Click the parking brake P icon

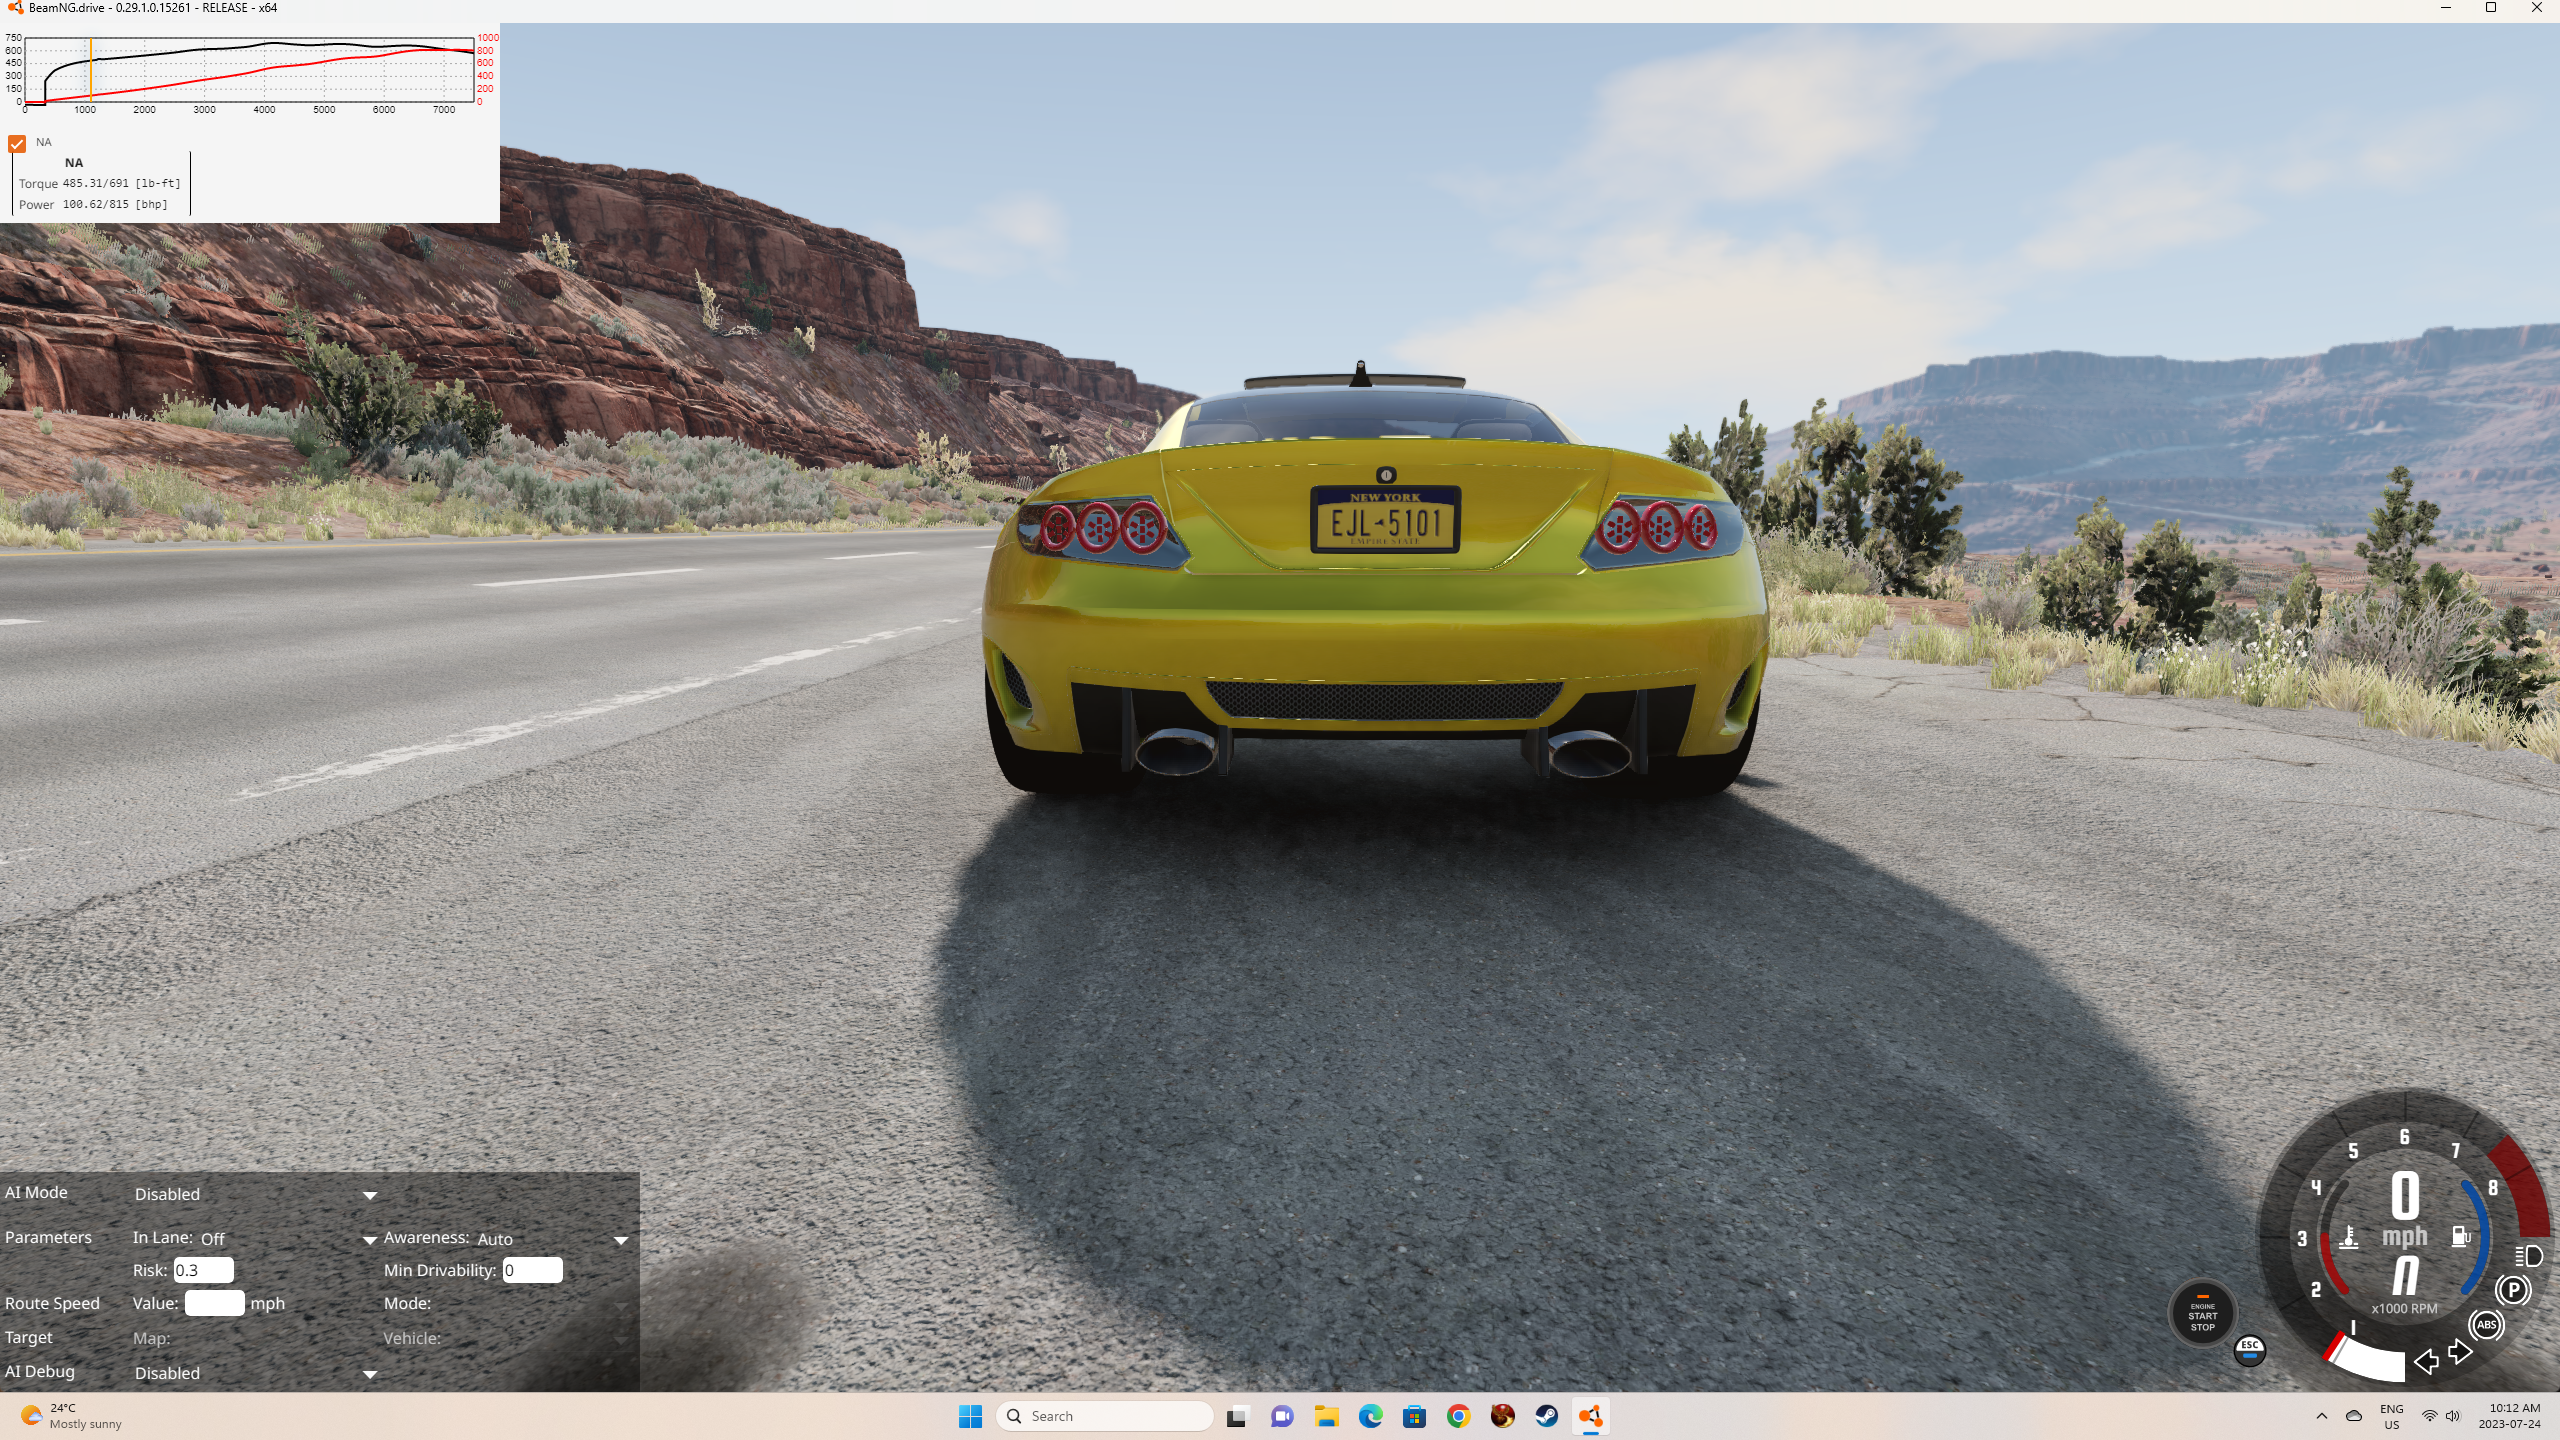pyautogui.click(x=2513, y=1290)
